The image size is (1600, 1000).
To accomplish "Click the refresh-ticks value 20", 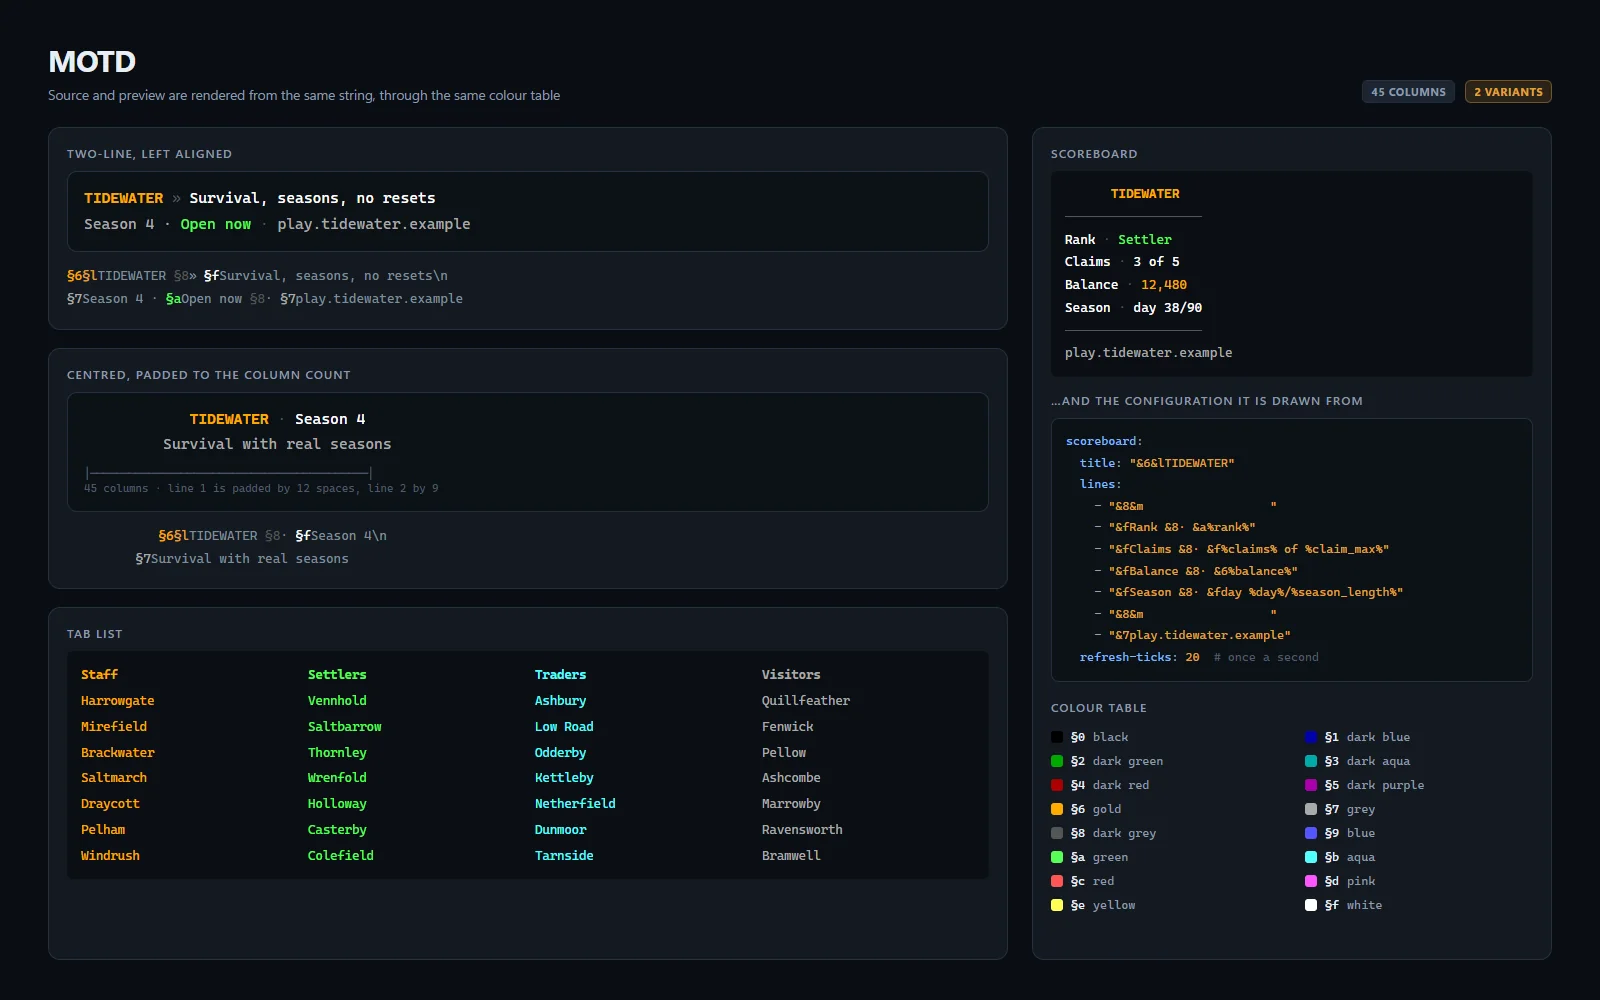I will (1192, 657).
